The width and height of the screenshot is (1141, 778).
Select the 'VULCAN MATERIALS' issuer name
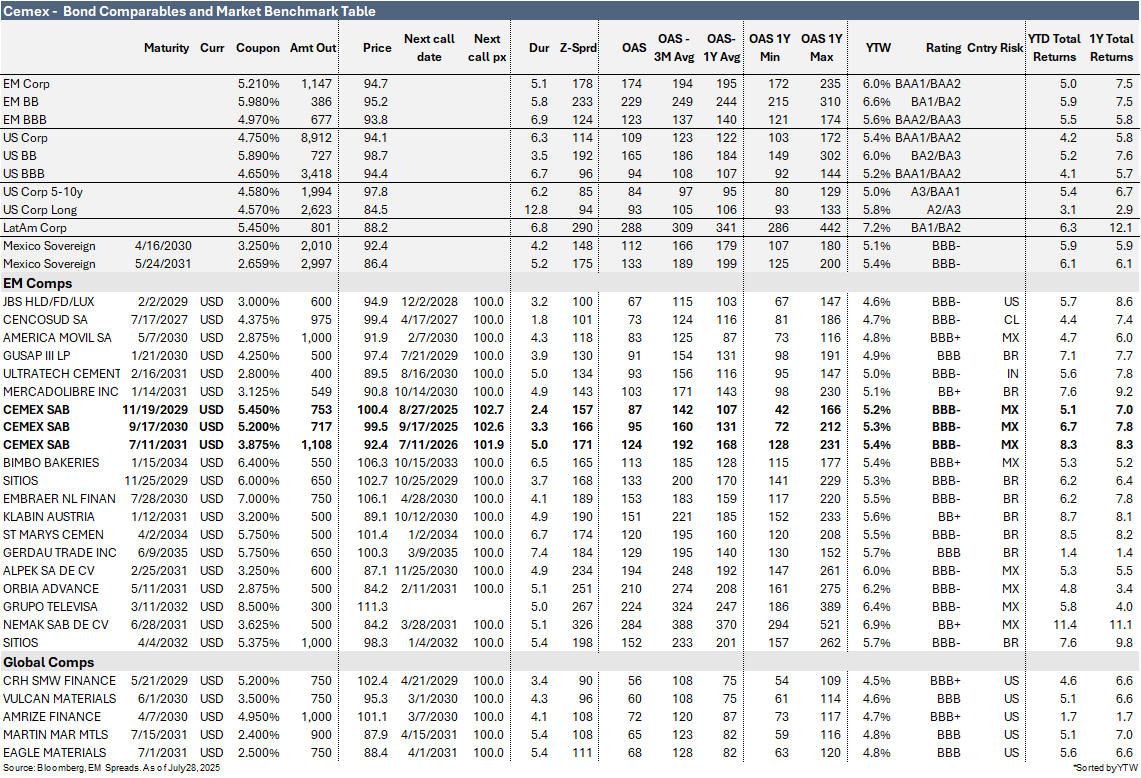click(x=60, y=699)
